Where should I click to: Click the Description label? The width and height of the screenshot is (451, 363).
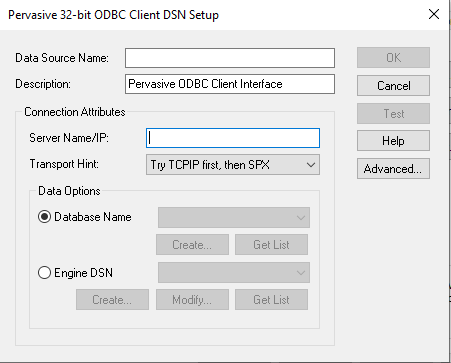(x=43, y=84)
